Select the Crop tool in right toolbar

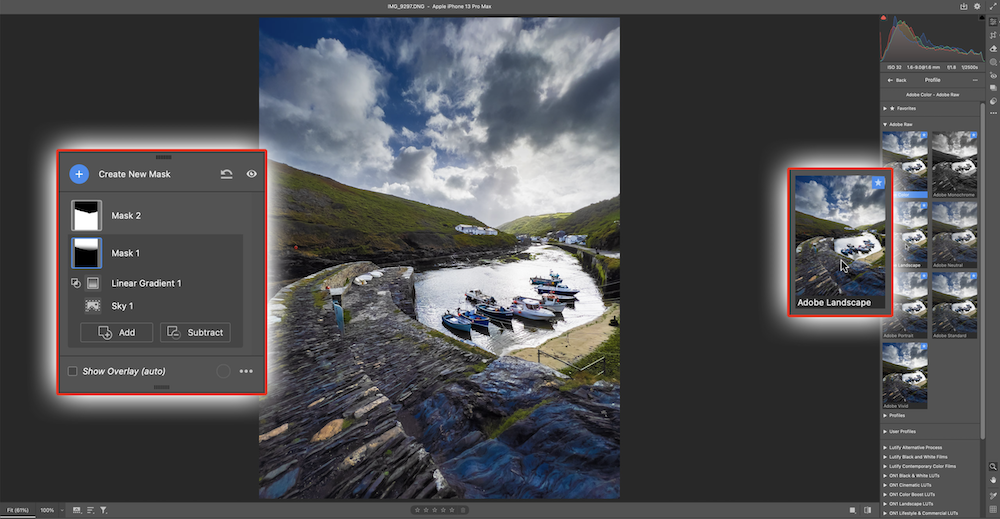(993, 35)
